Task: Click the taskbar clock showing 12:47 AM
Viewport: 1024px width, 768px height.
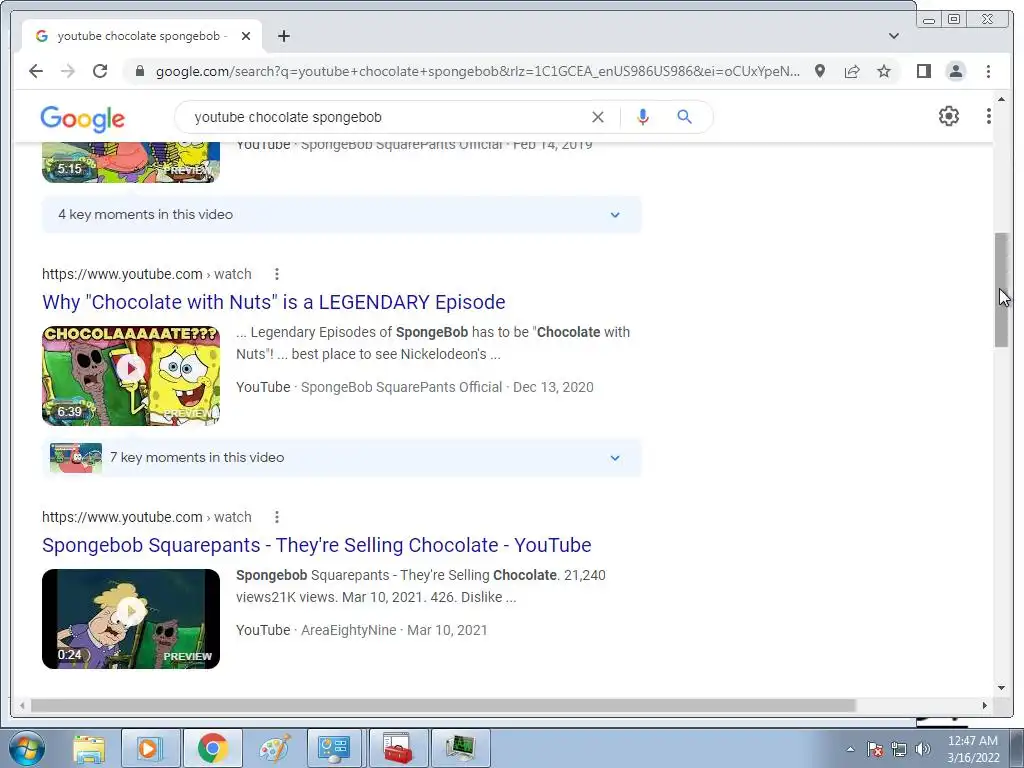Action: pyautogui.click(x=973, y=749)
